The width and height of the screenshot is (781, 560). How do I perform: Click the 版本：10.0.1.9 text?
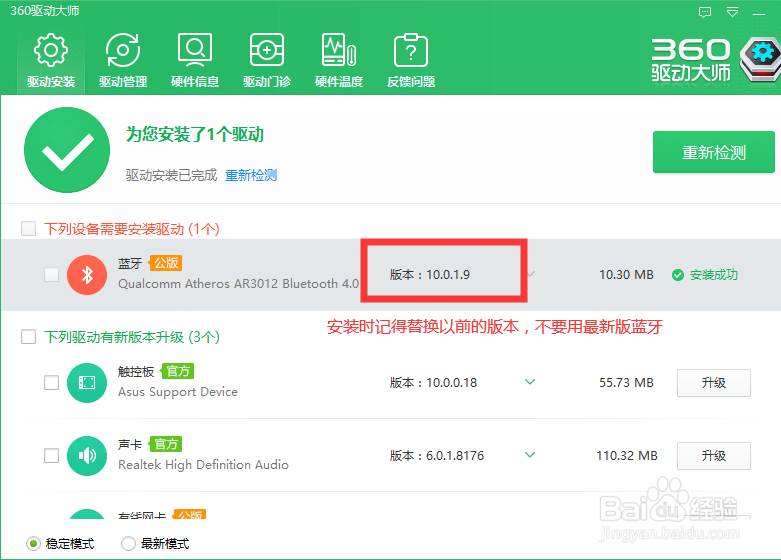[429, 275]
